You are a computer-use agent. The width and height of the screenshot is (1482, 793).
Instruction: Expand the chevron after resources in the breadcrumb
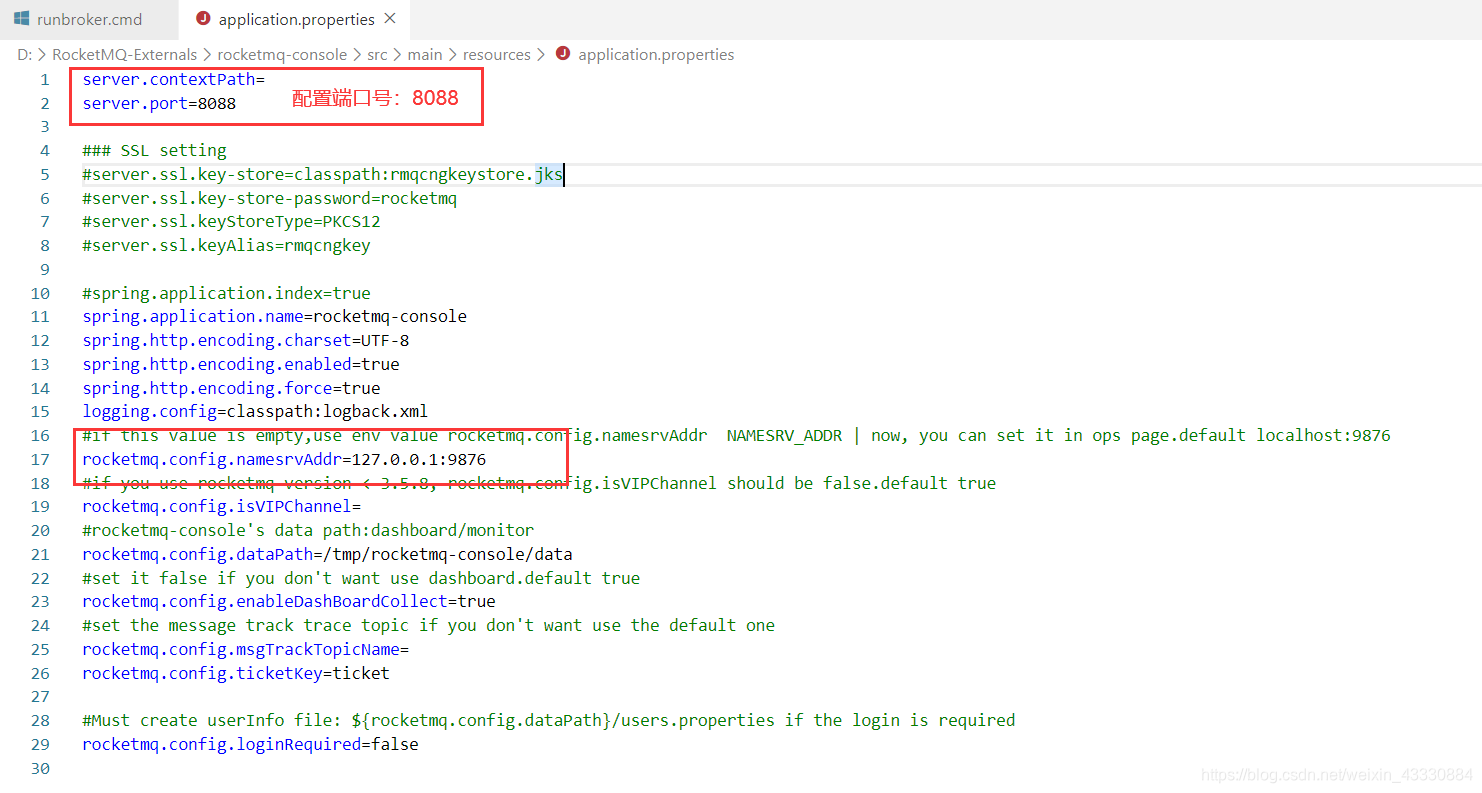click(541, 55)
